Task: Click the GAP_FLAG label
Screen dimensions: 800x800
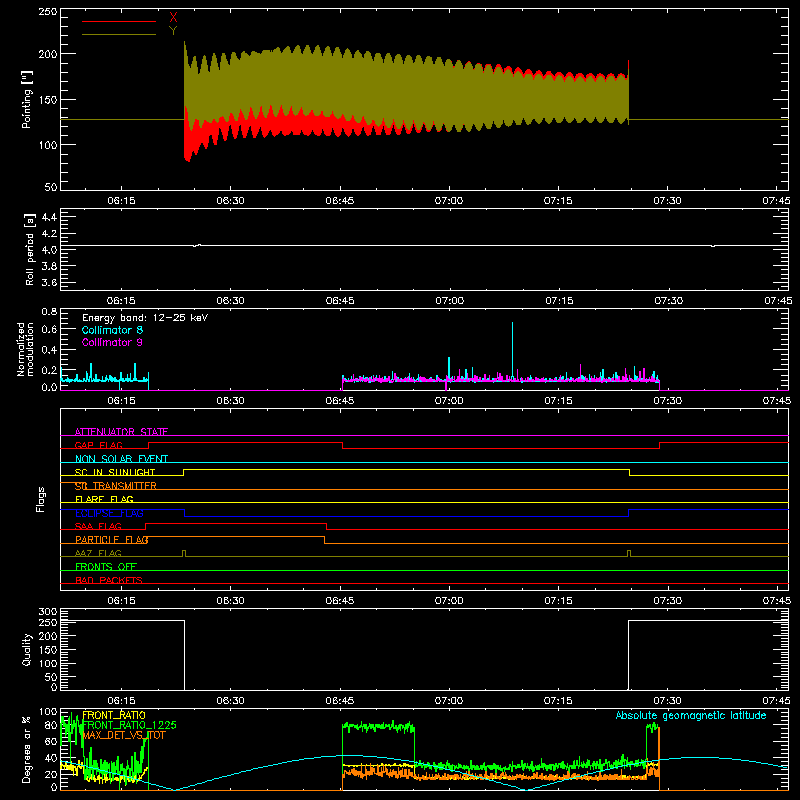Action: (98, 445)
